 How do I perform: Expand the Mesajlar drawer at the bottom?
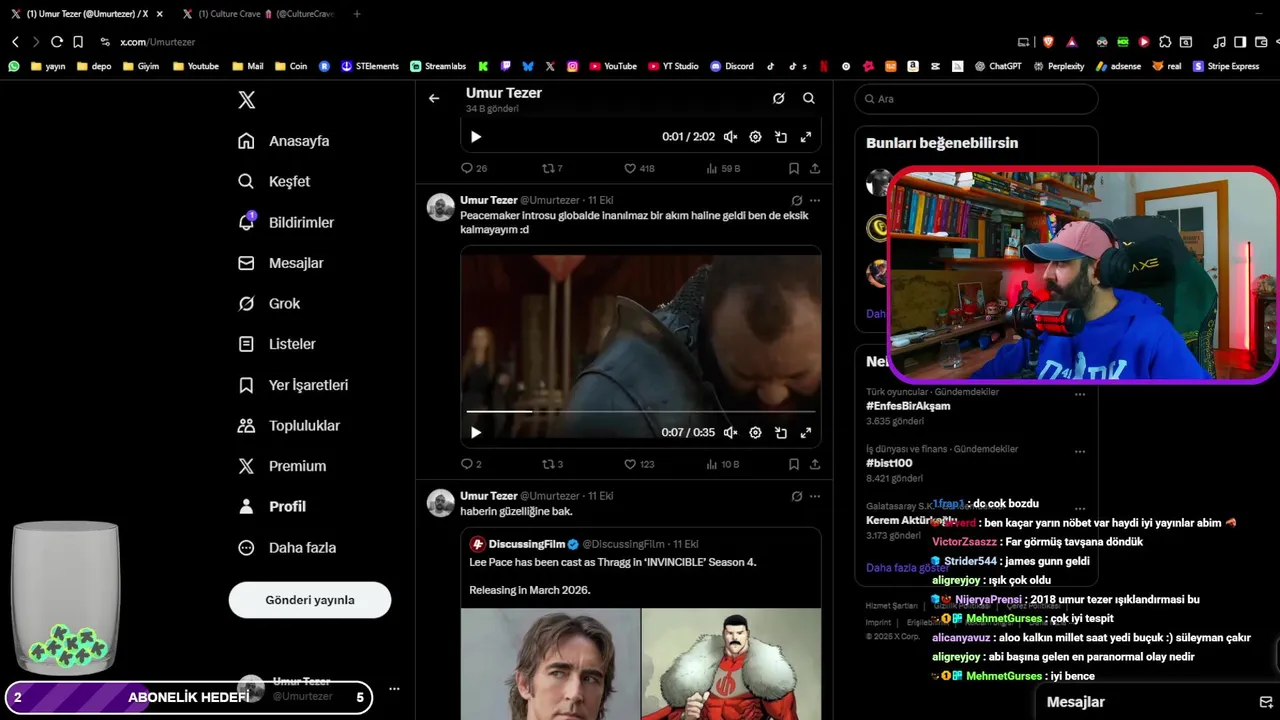(x=1157, y=702)
